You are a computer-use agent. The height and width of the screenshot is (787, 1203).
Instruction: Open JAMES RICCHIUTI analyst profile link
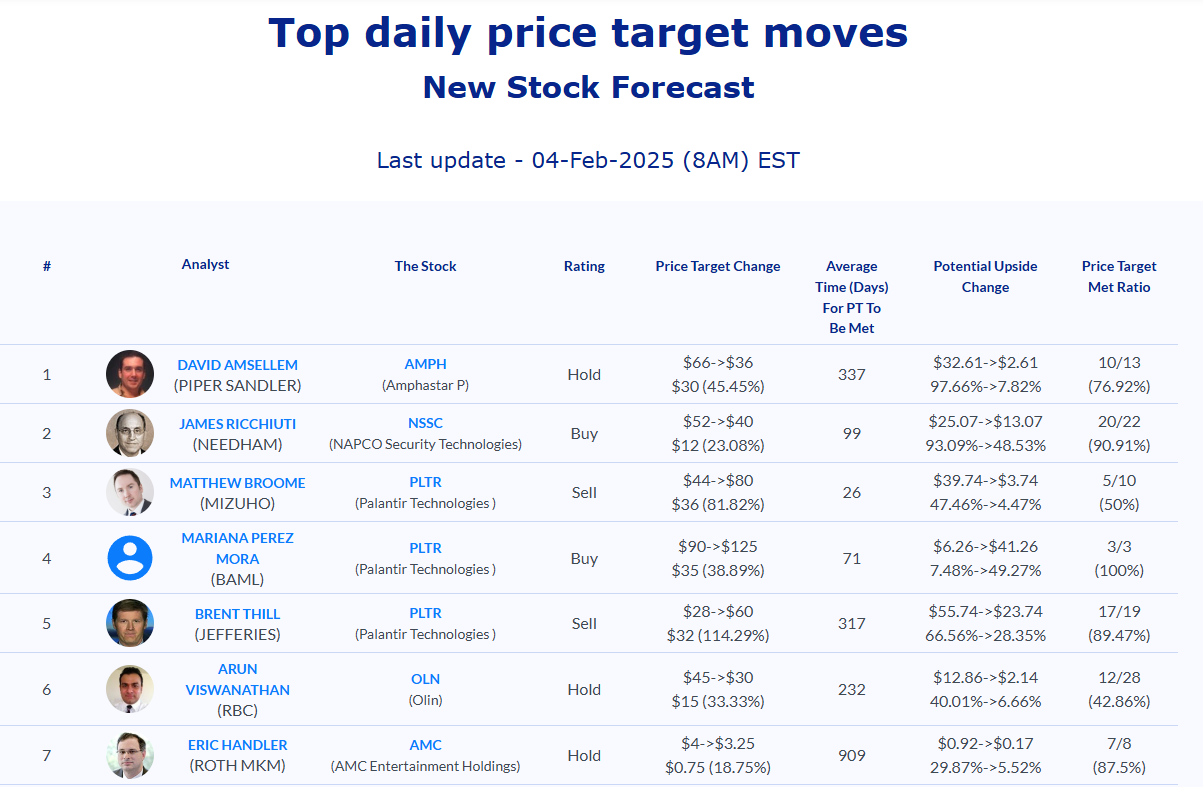tap(238, 424)
